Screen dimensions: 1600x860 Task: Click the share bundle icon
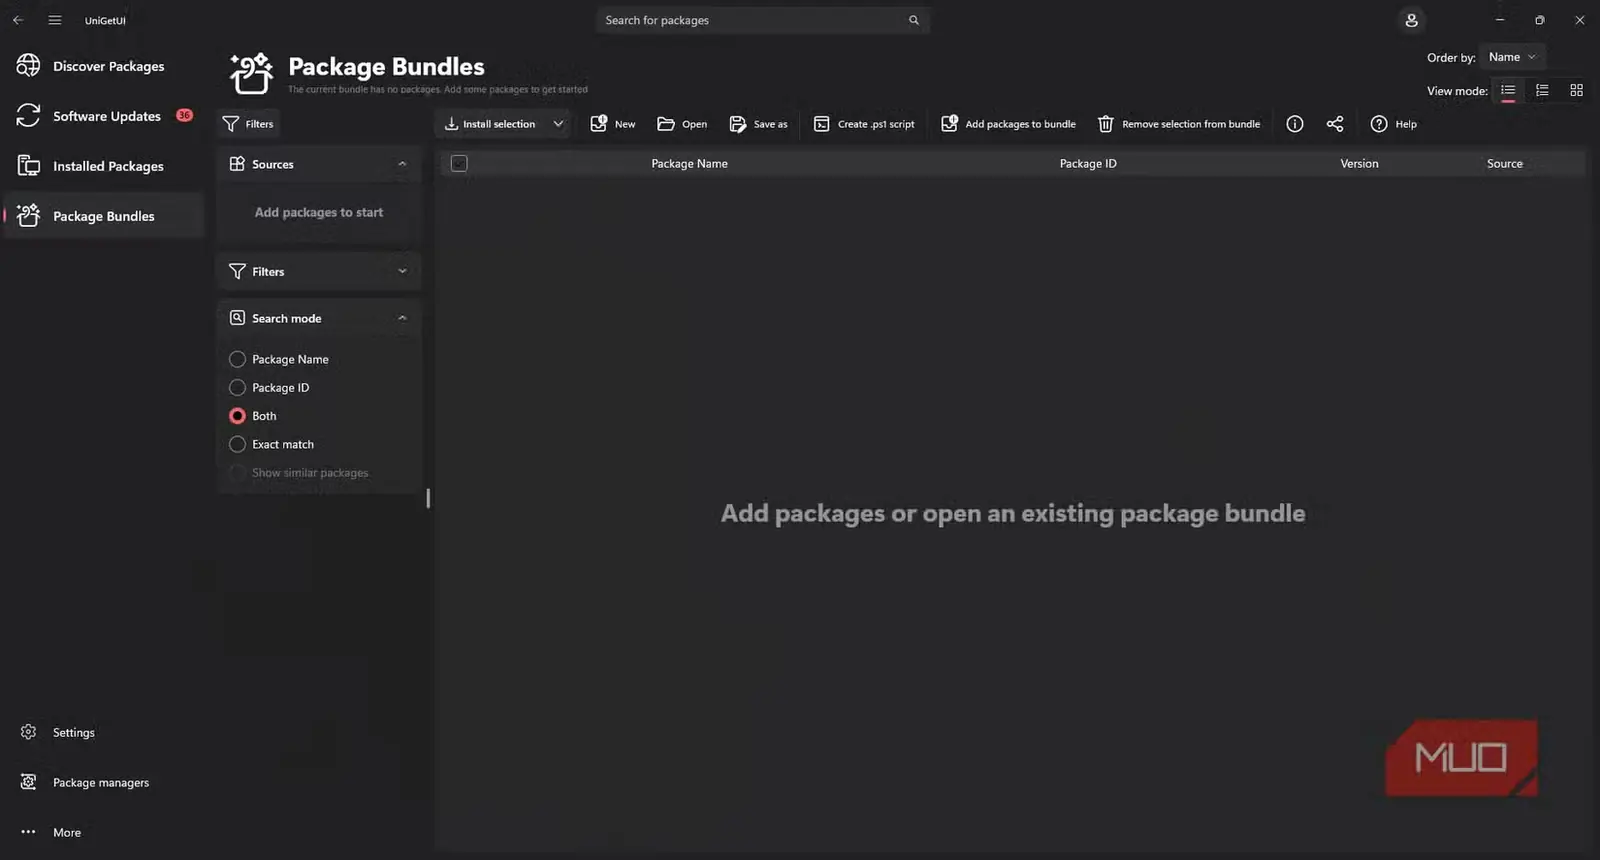pyautogui.click(x=1335, y=124)
